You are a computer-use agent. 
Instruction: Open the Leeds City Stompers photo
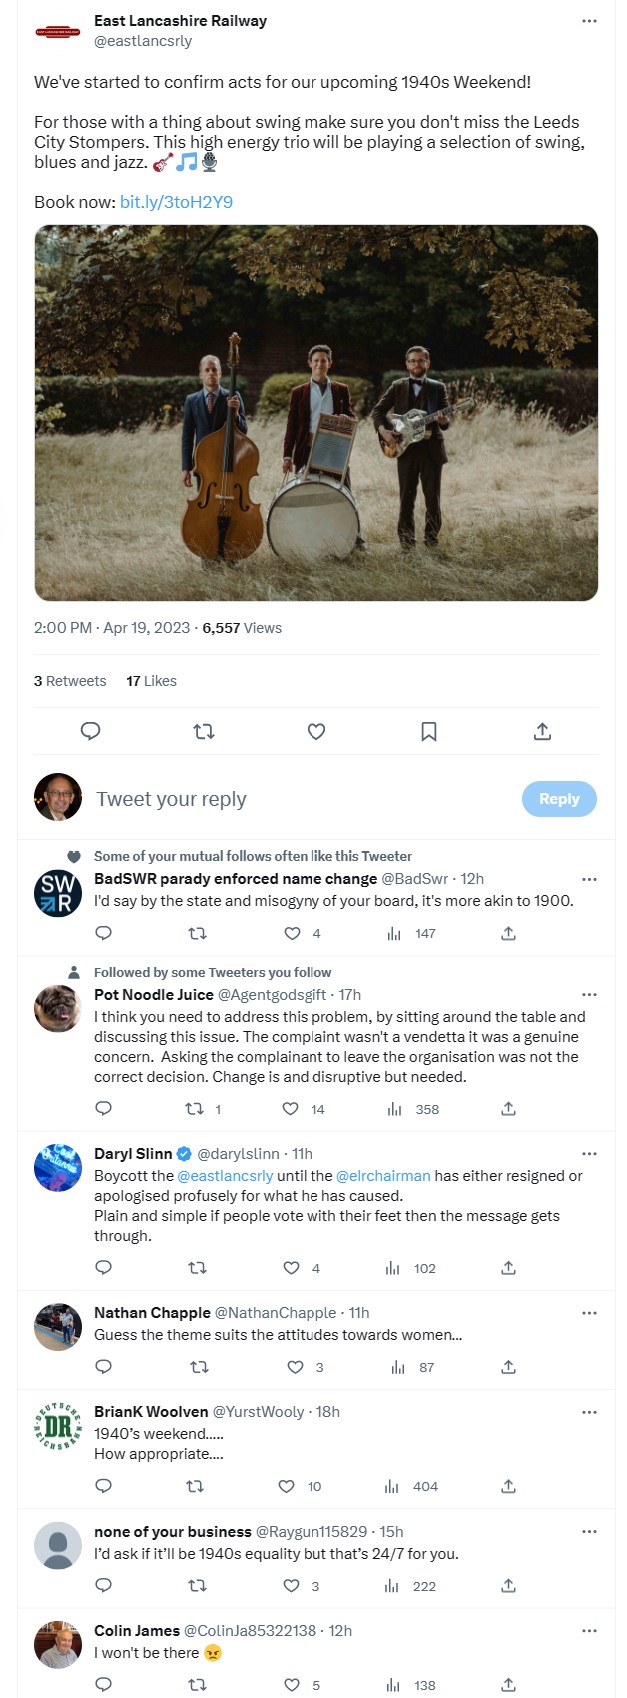point(316,412)
